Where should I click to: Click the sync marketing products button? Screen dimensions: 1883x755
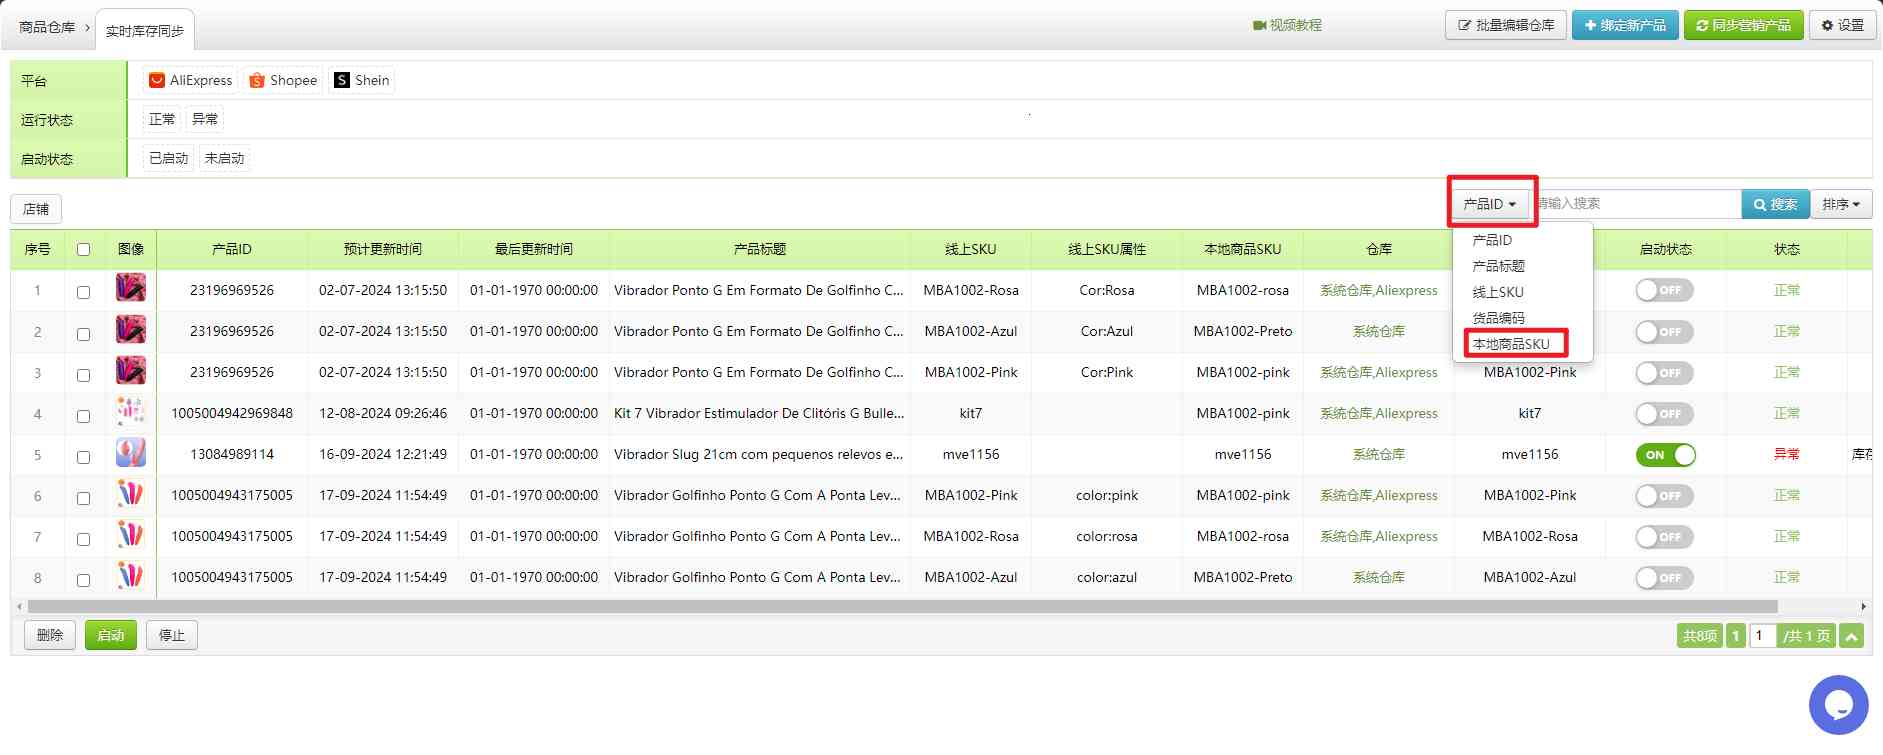pyautogui.click(x=1743, y=25)
